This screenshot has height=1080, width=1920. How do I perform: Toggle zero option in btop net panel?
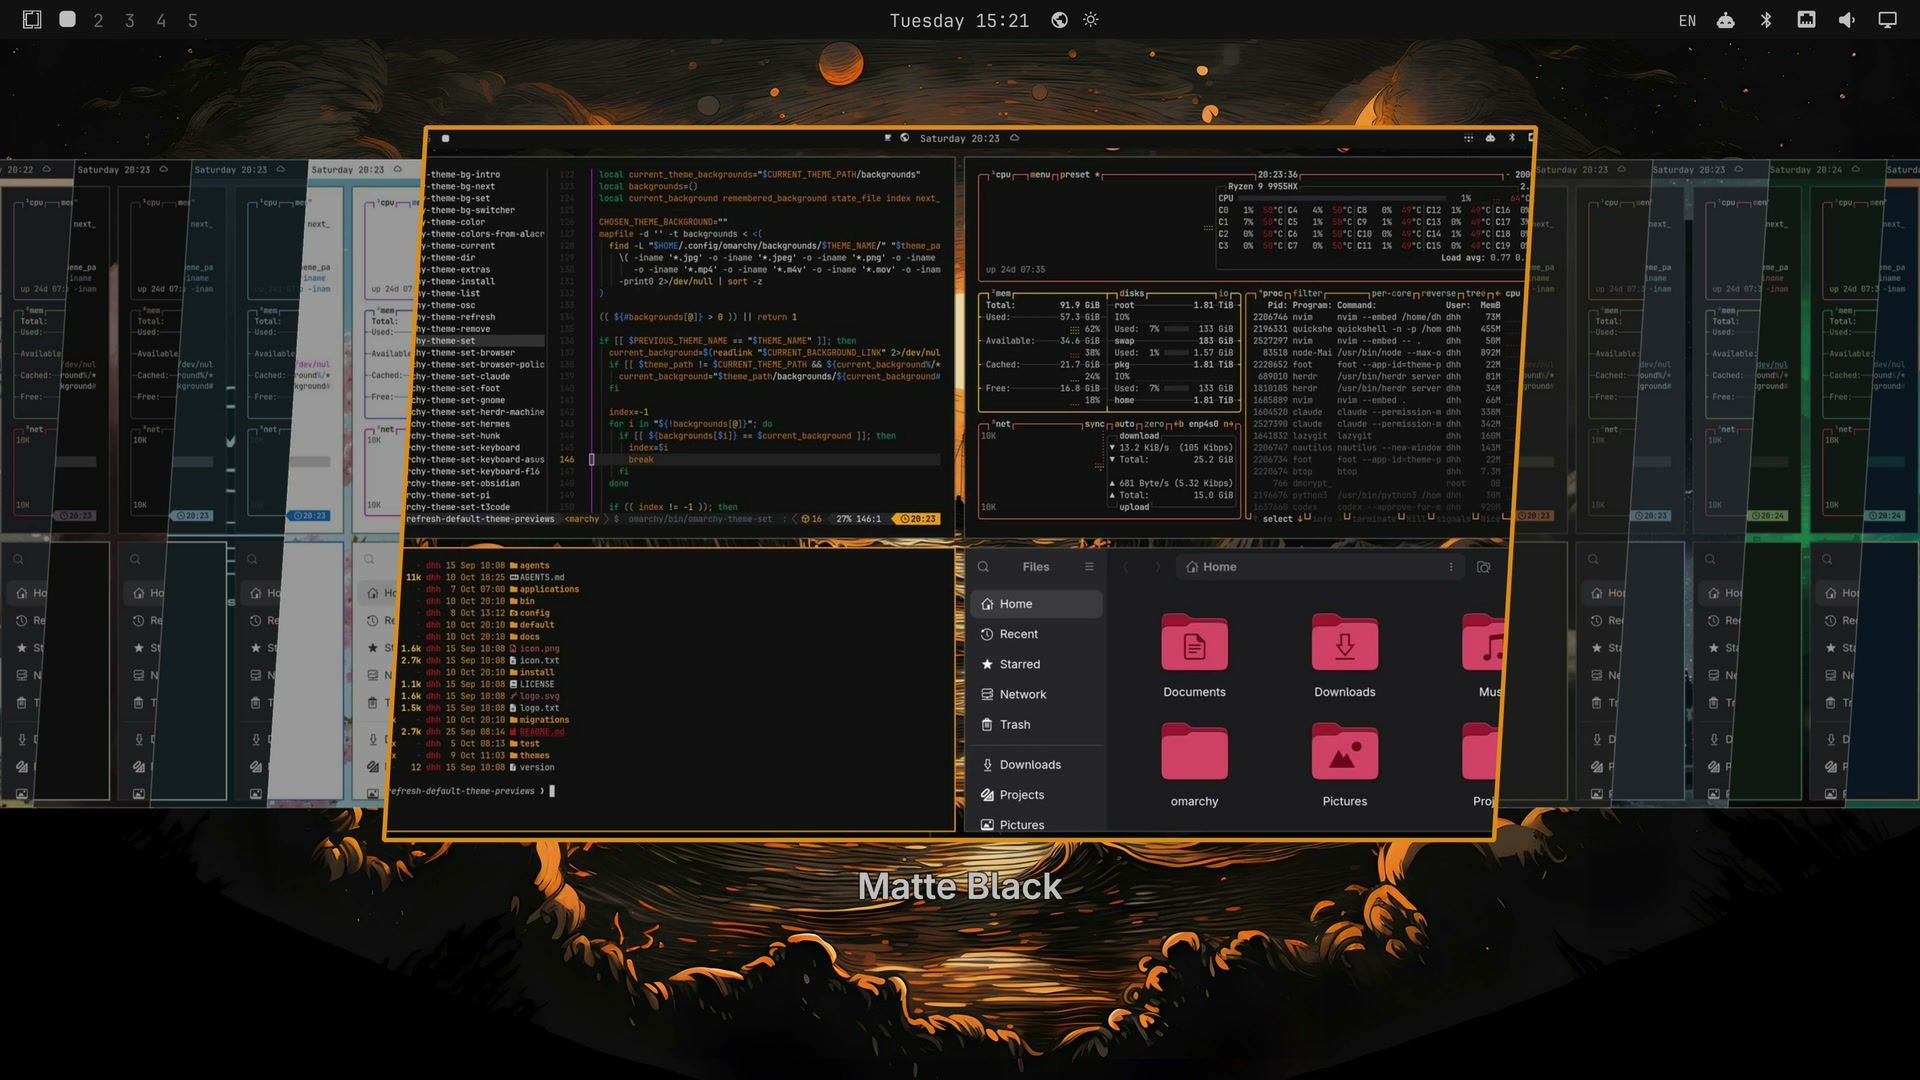point(1154,424)
